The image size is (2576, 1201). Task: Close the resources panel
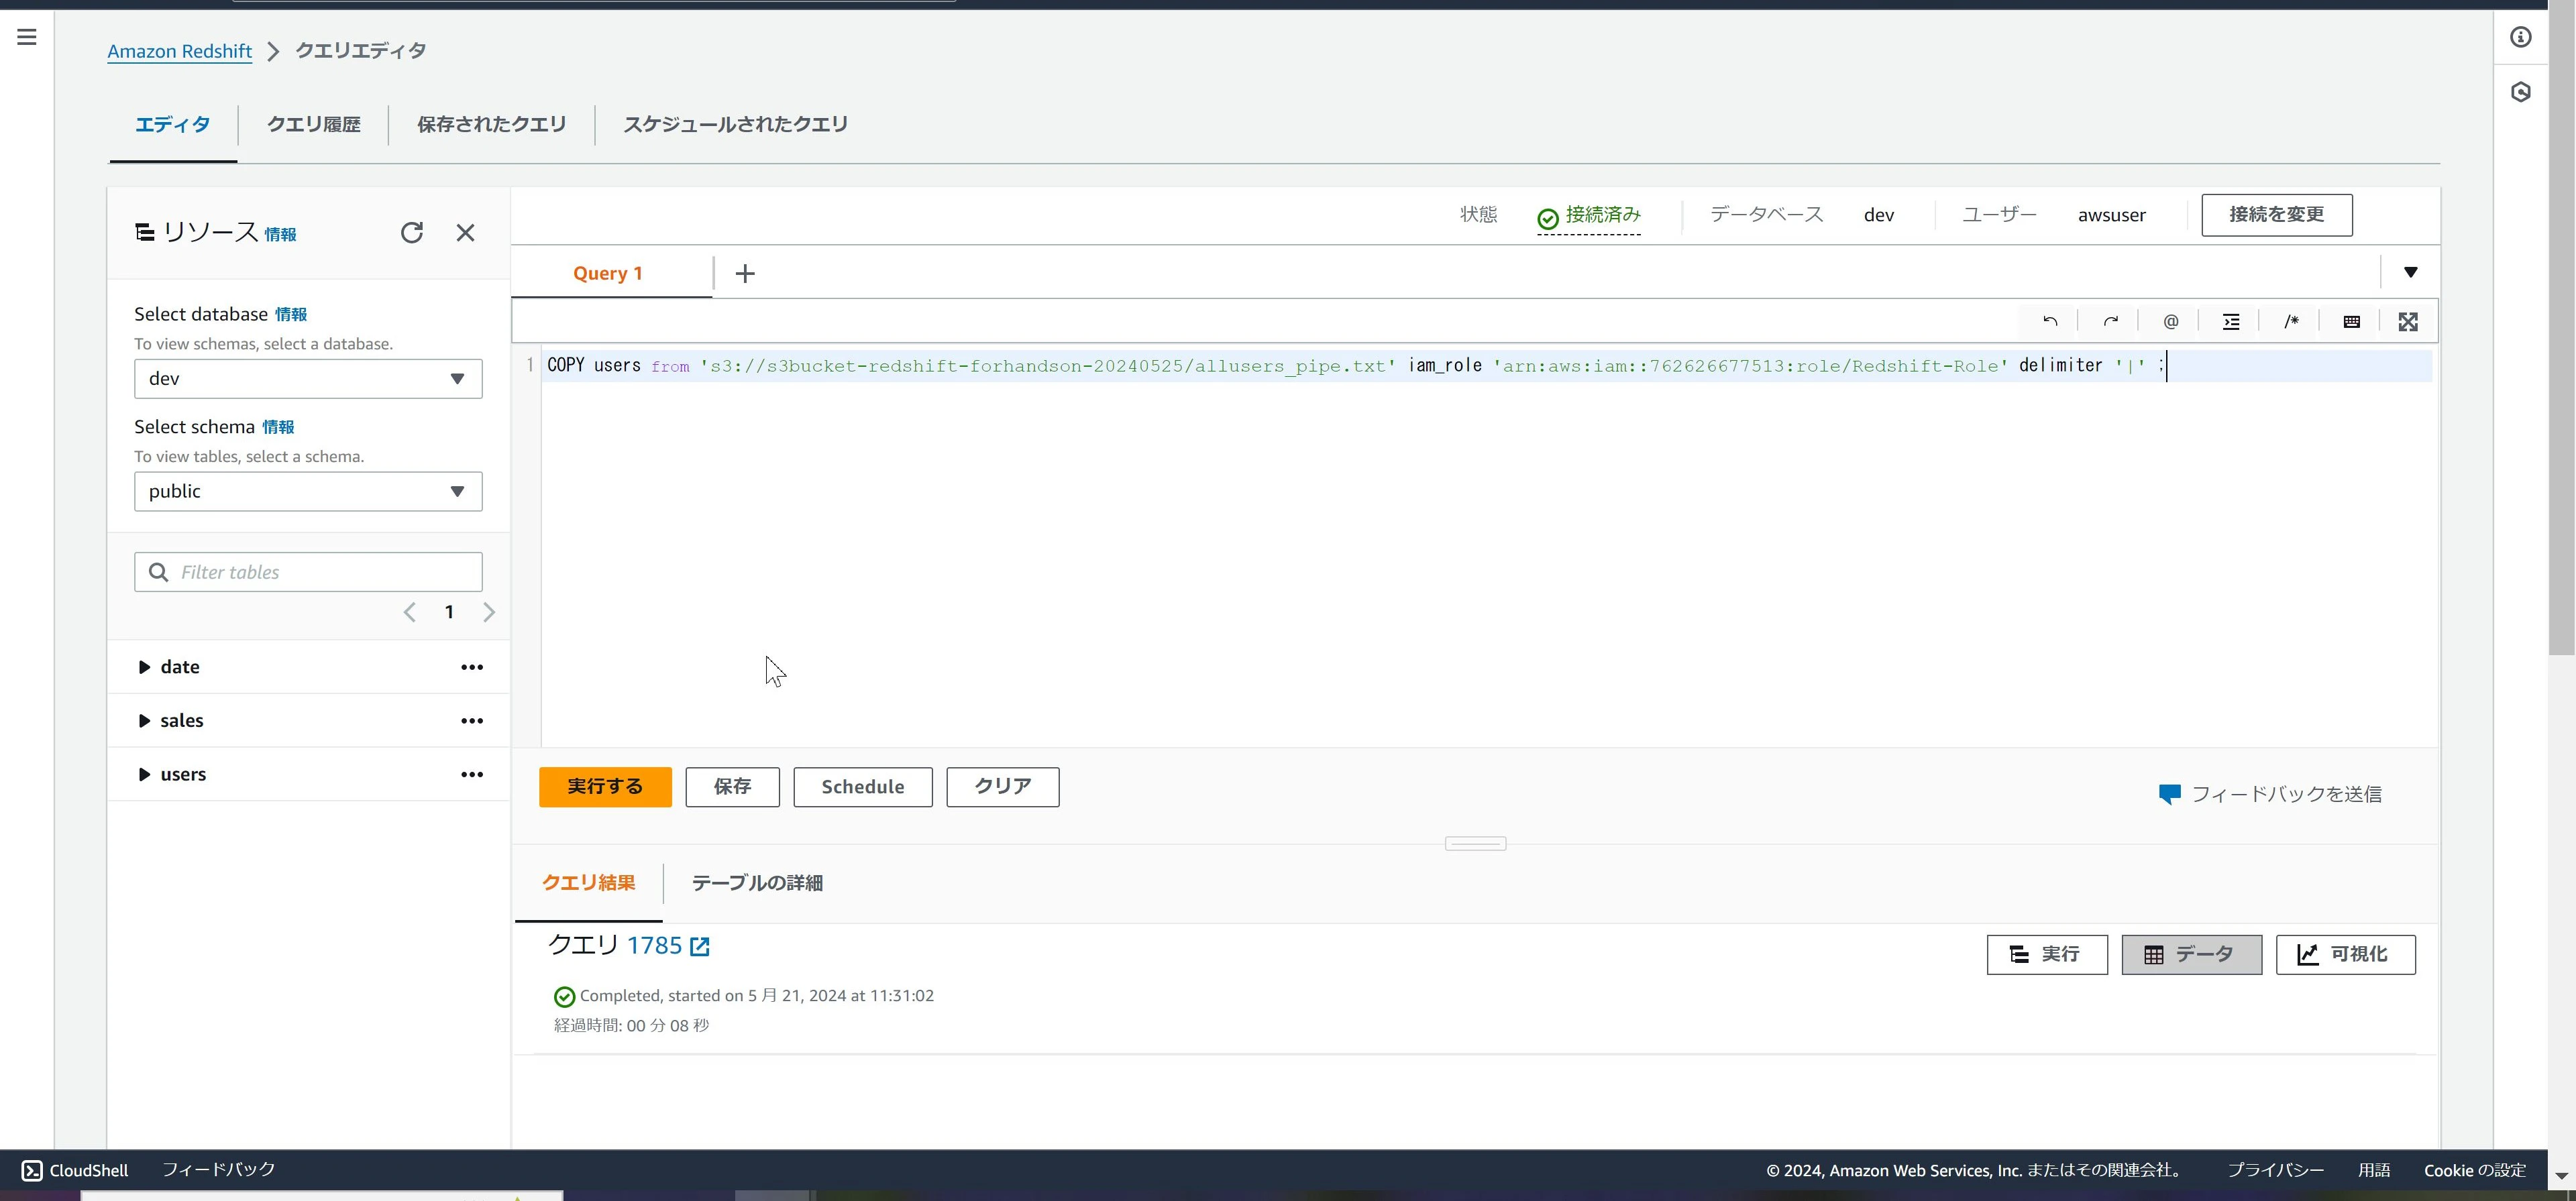(x=465, y=233)
